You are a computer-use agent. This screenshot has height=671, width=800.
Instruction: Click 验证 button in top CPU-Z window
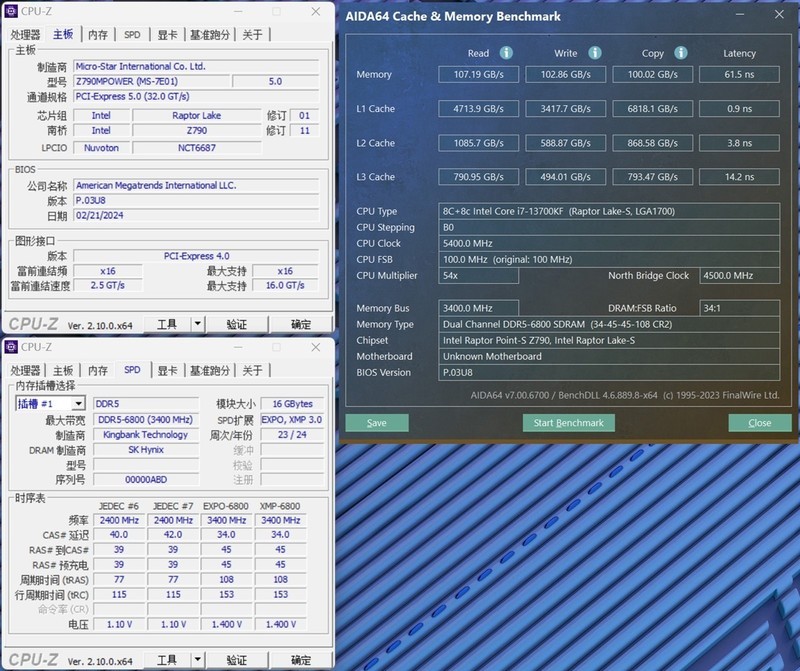pos(236,324)
